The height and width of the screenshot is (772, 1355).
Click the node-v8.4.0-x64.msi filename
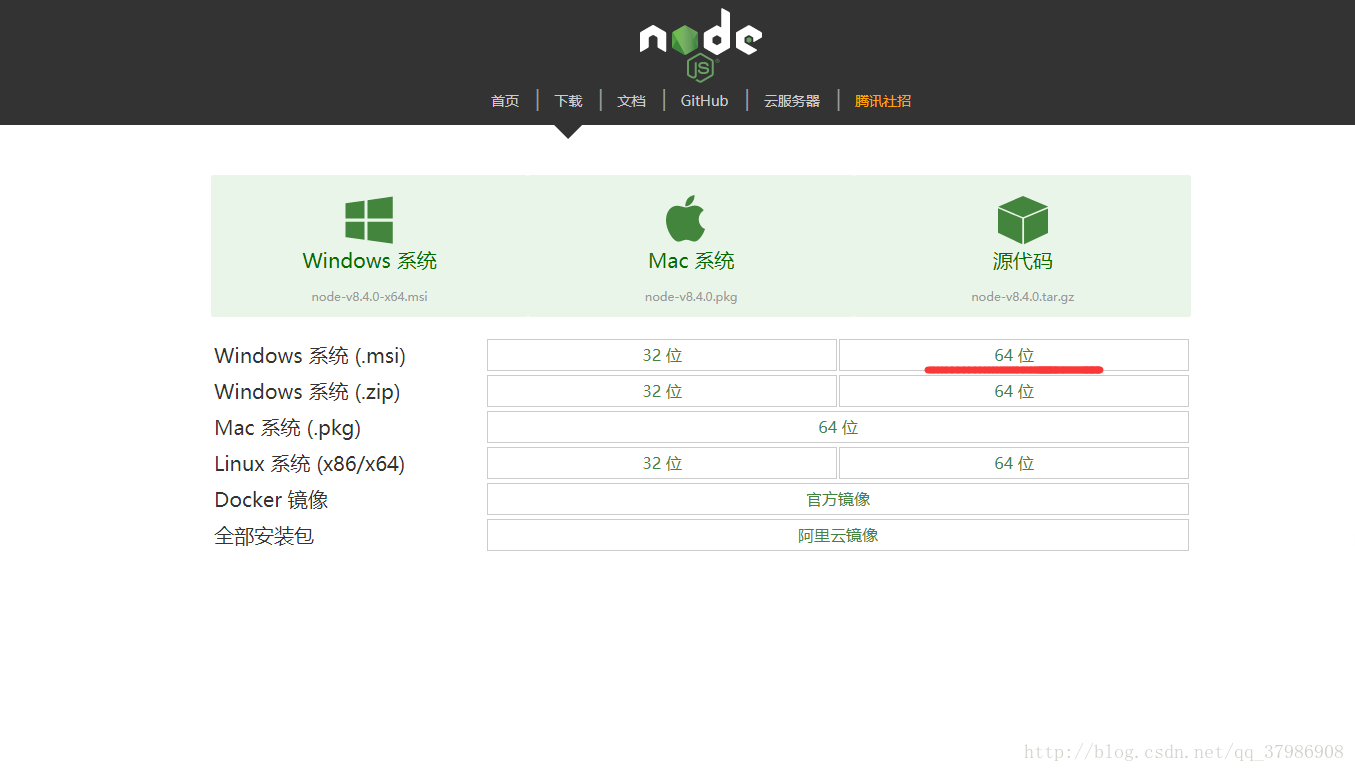click(x=369, y=297)
